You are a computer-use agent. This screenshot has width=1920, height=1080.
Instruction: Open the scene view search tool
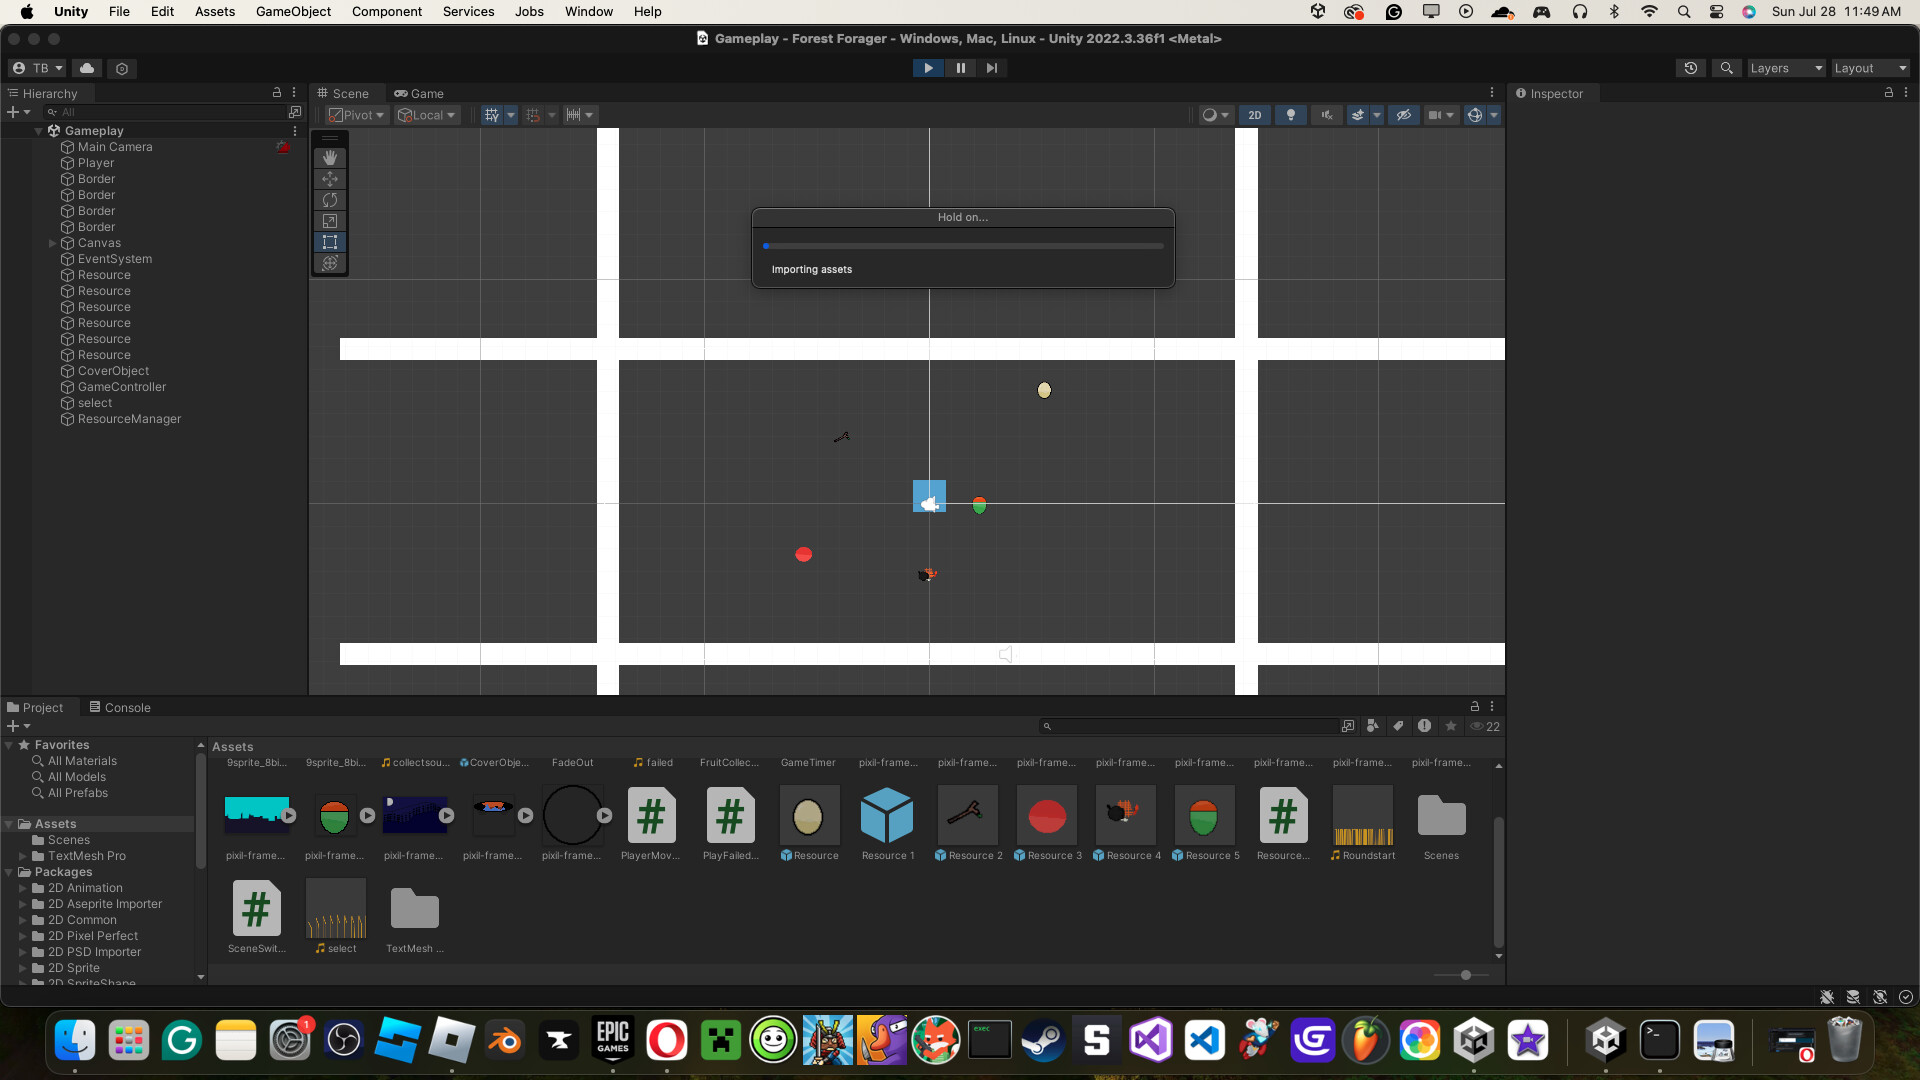pyautogui.click(x=1727, y=68)
